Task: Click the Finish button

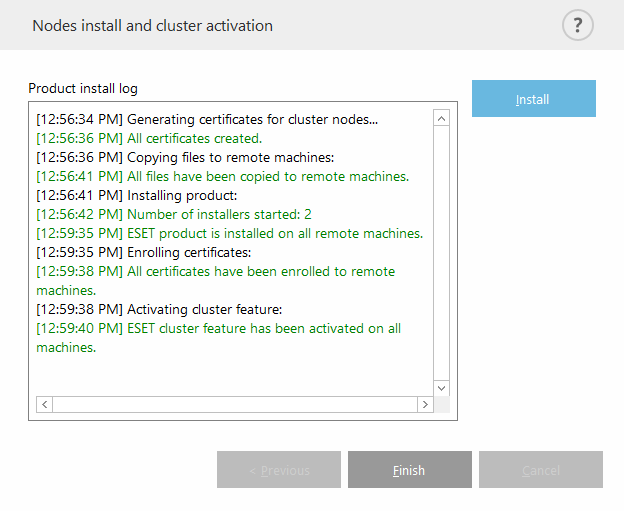Action: tap(409, 470)
